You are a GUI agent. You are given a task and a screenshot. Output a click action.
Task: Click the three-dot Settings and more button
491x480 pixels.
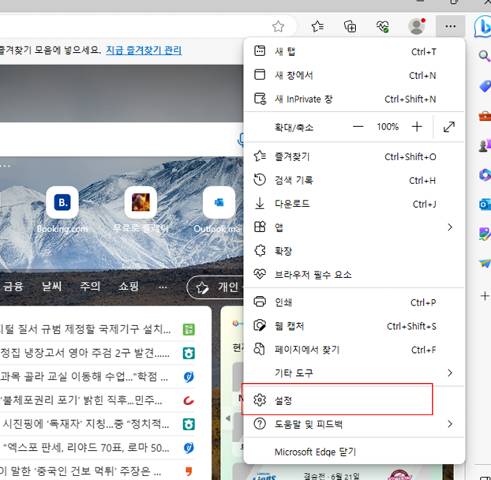pos(450,26)
